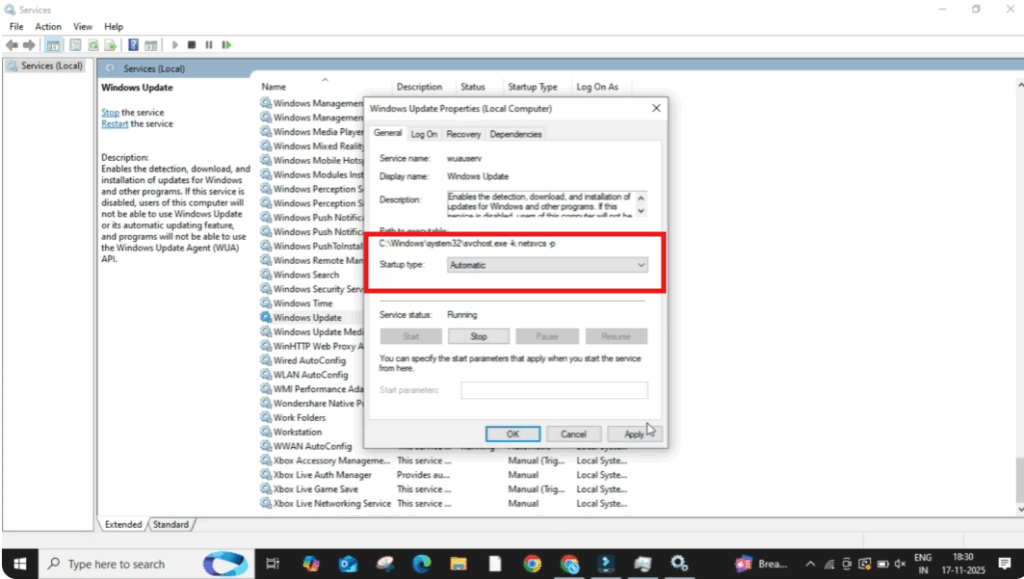Open Google Chrome from the taskbar

pyautogui.click(x=532, y=564)
